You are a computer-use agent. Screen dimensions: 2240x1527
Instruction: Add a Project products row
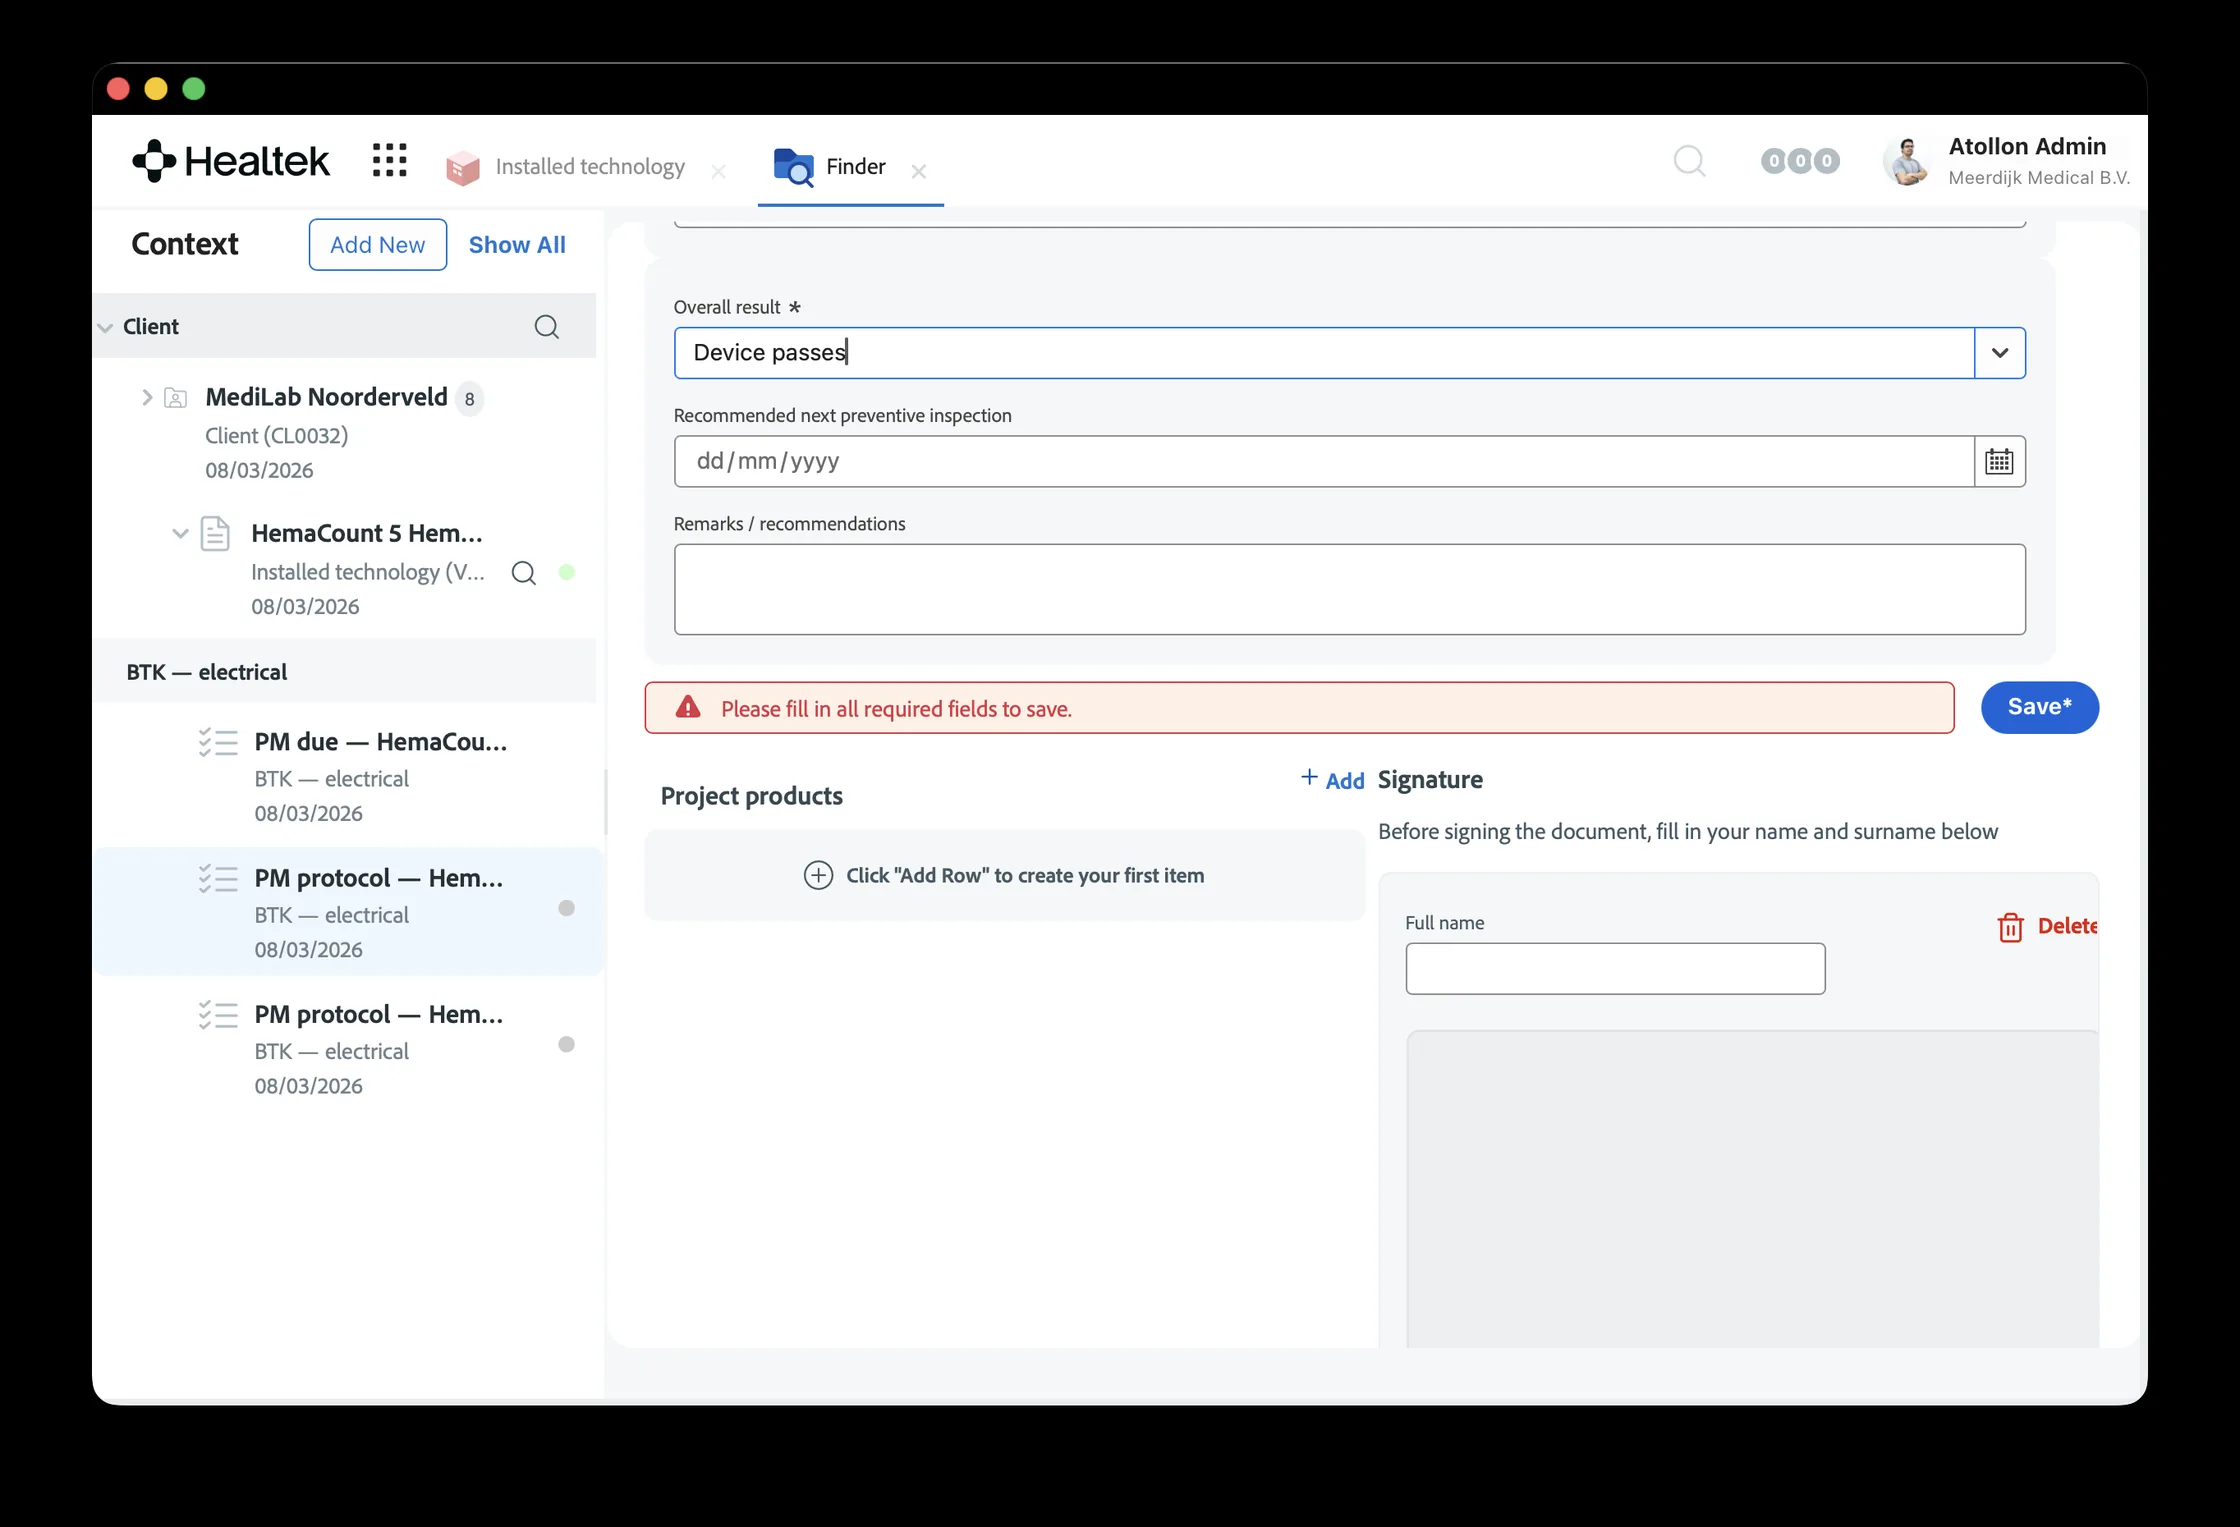tap(1333, 780)
